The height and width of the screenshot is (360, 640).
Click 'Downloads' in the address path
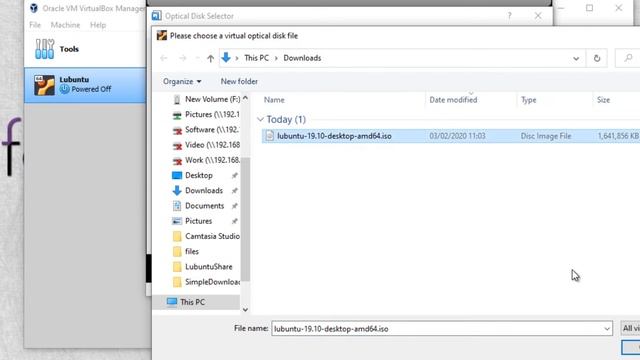302,58
